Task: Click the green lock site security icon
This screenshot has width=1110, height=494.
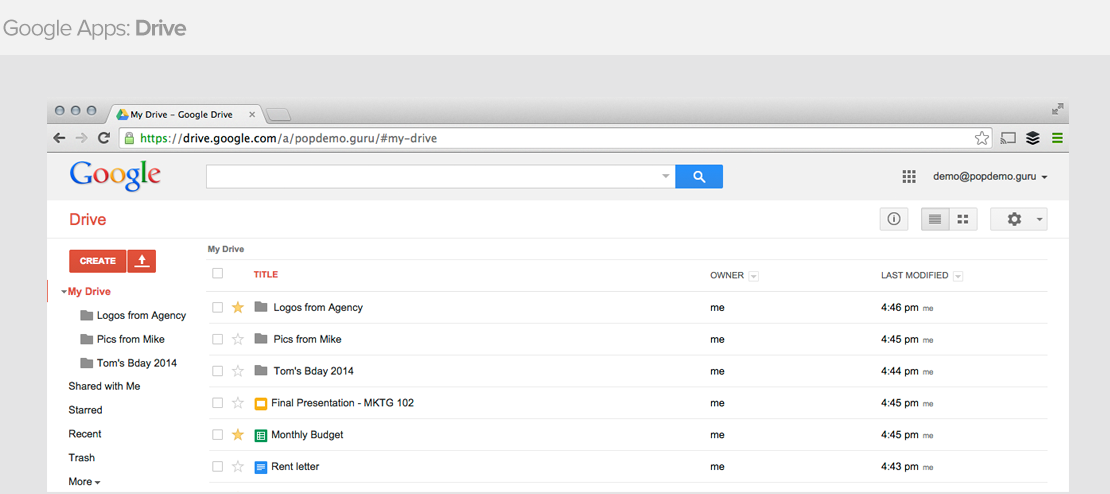Action: coord(130,138)
